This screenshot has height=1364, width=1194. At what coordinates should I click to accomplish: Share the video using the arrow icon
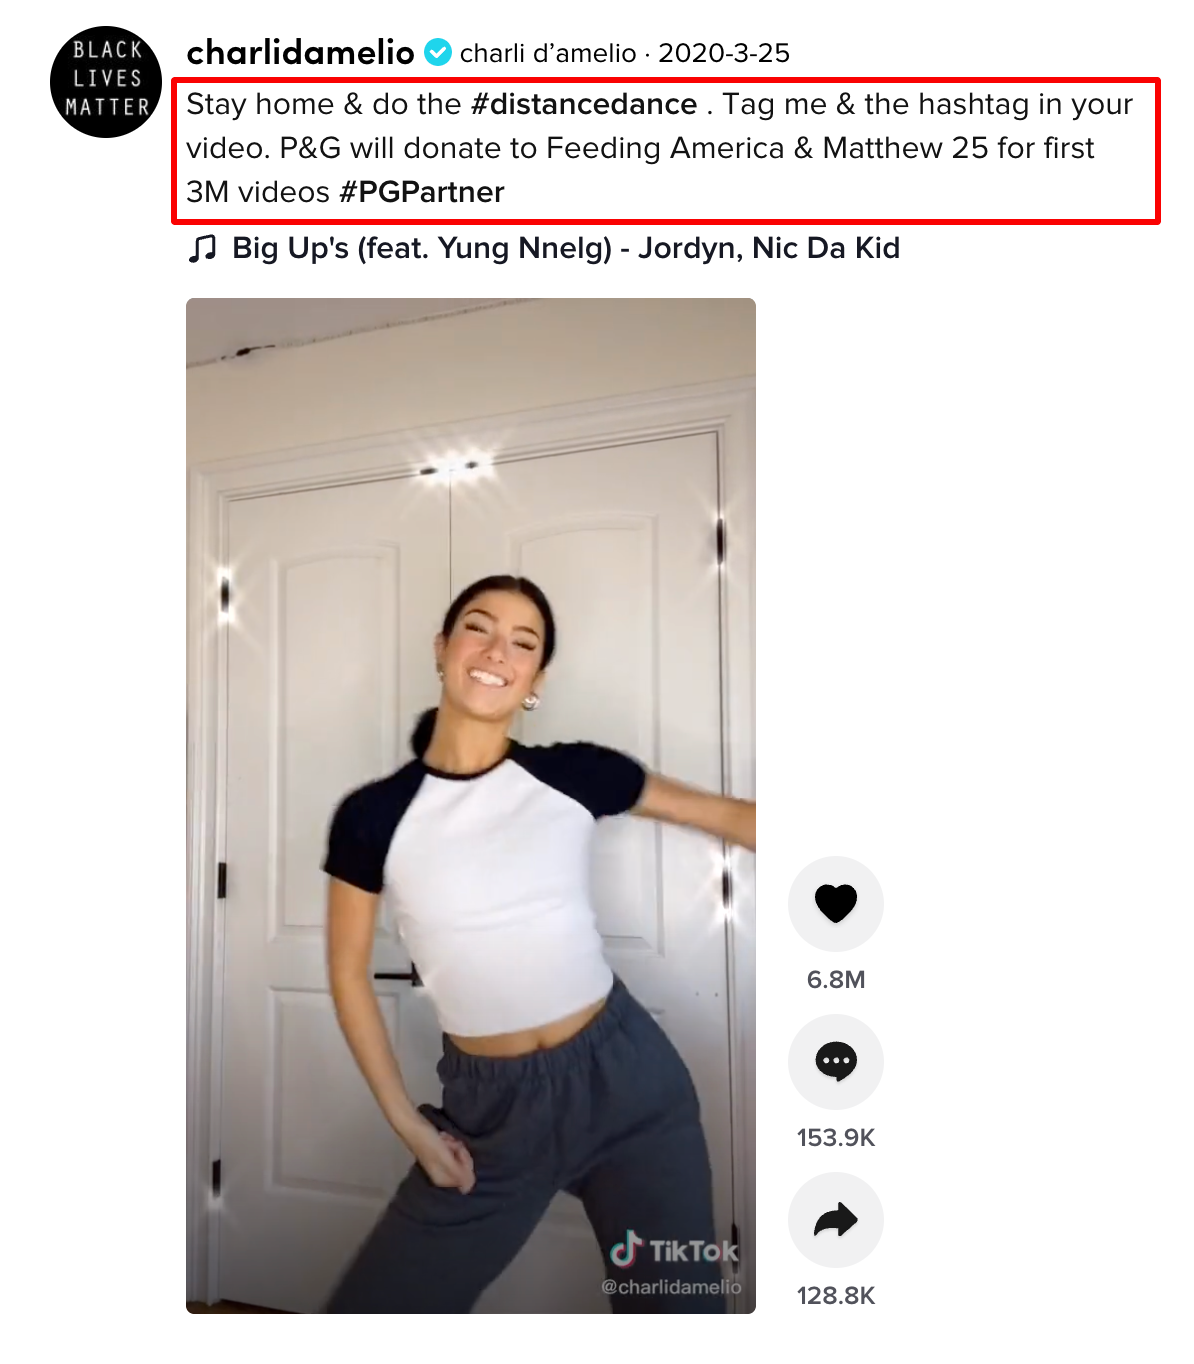tap(836, 1220)
